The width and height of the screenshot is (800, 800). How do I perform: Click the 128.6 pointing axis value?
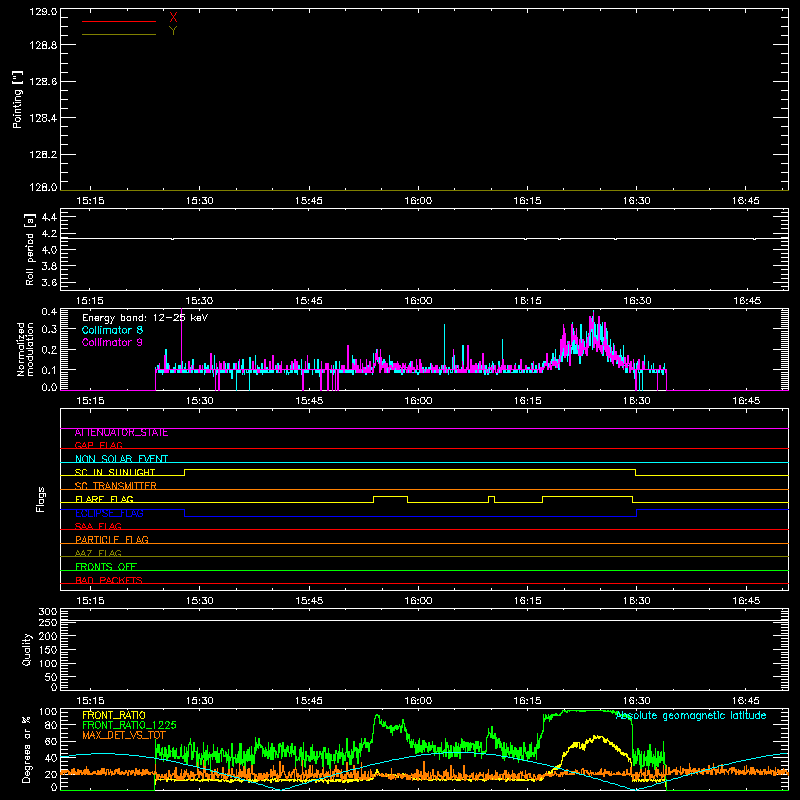coord(43,82)
